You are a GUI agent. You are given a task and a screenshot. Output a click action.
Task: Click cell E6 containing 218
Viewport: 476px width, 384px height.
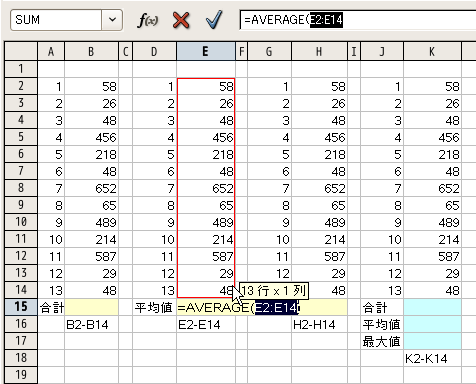pyautogui.click(x=206, y=154)
